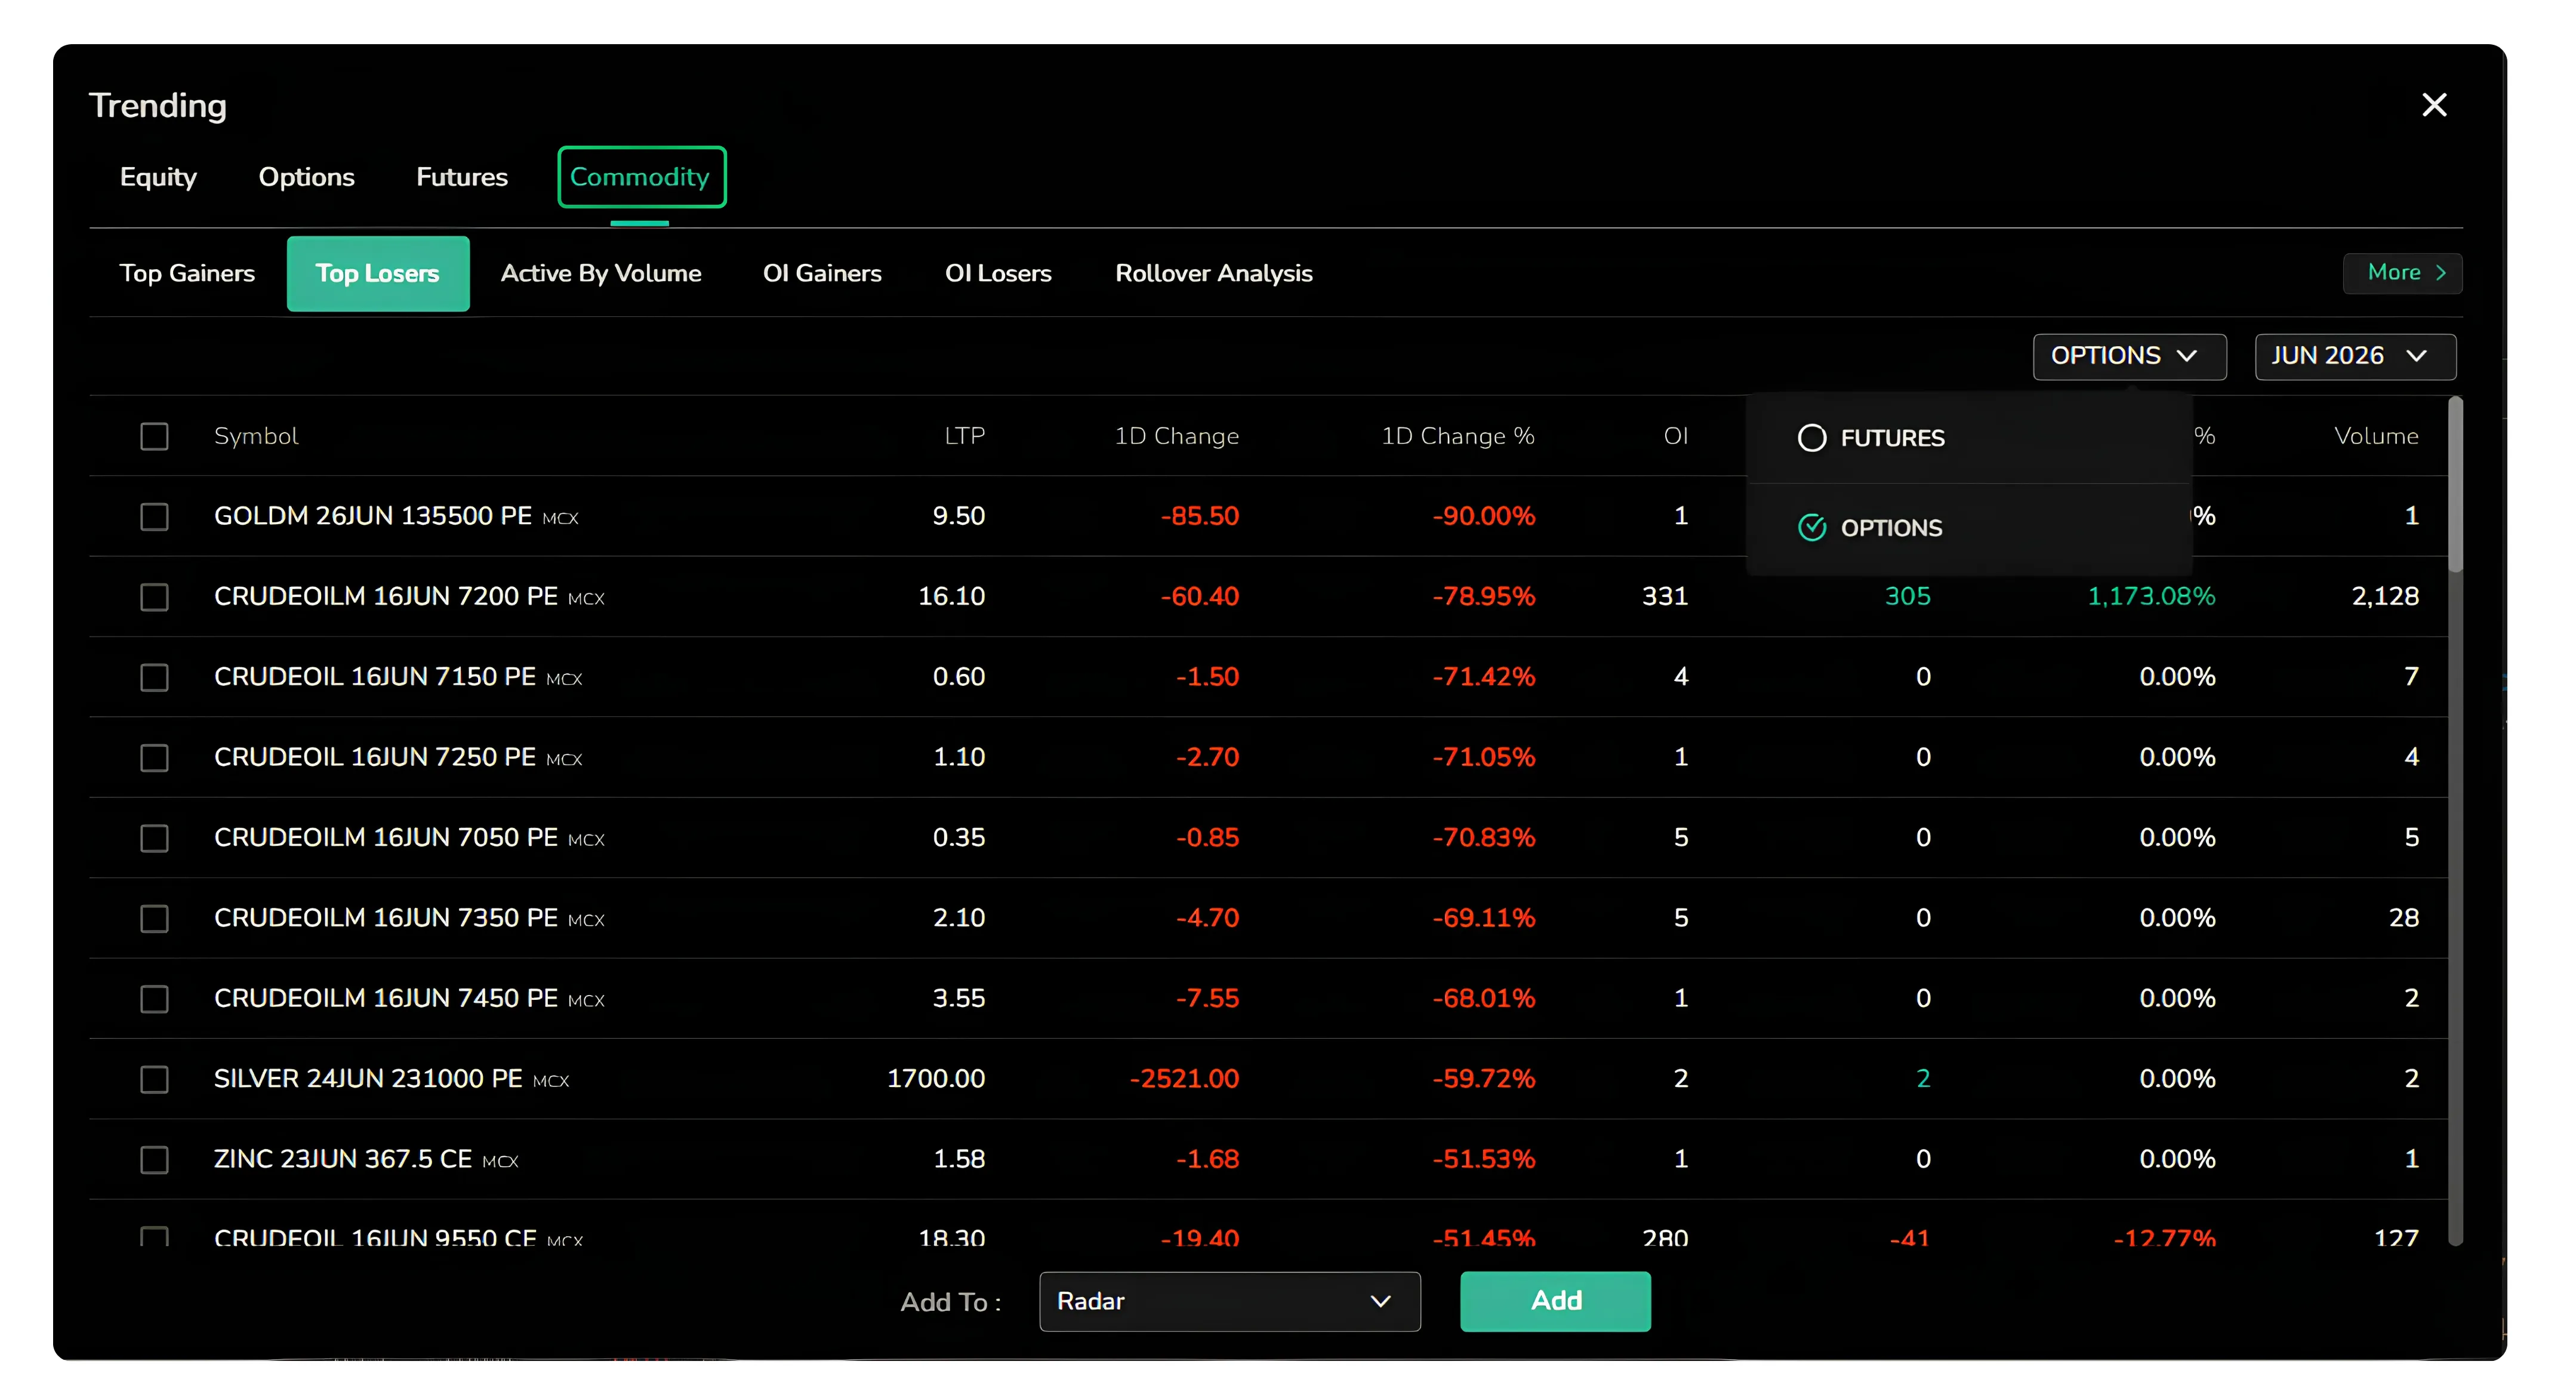This screenshot has width=2576, height=1386.
Task: Switch to the Options tab
Action: pyautogui.click(x=306, y=177)
